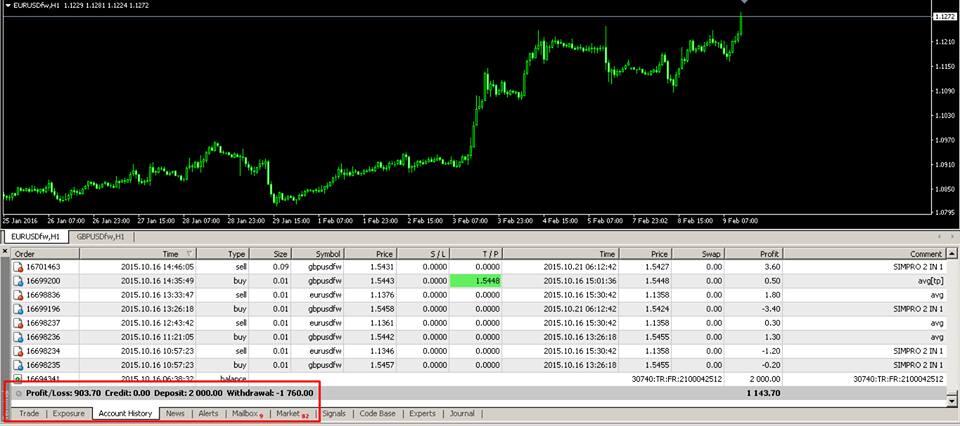Open the Alerts tab
The width and height of the screenshot is (960, 426).
(x=208, y=414)
